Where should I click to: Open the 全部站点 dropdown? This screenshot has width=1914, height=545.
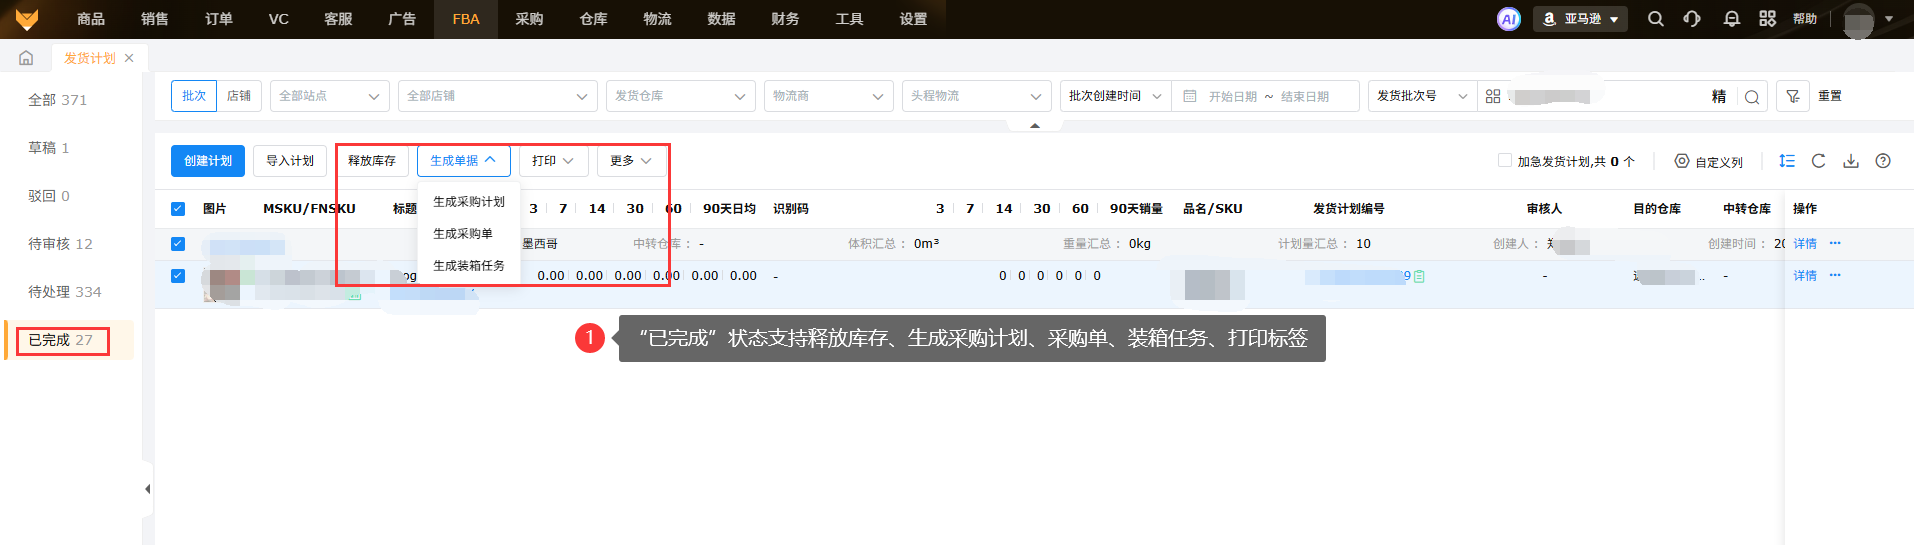coord(330,96)
